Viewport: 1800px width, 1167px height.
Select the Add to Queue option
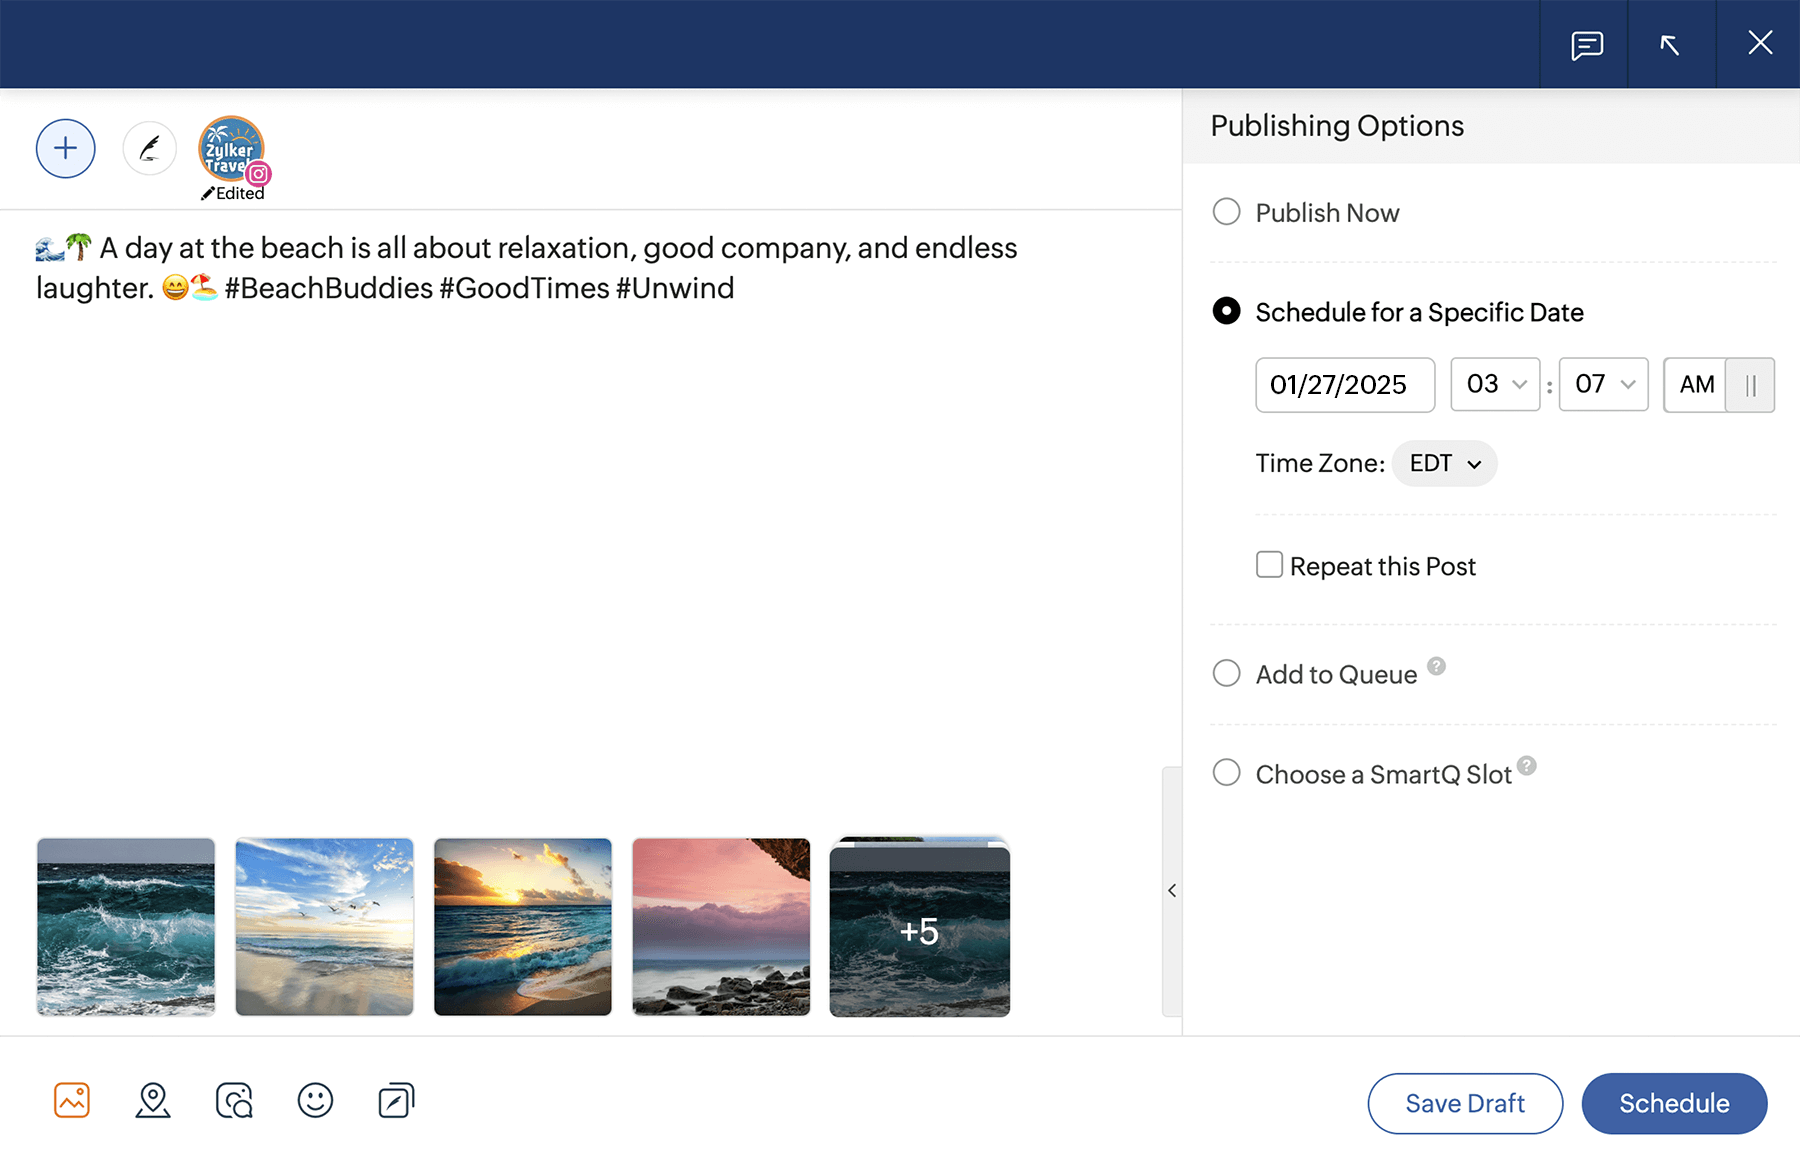coord(1226,673)
